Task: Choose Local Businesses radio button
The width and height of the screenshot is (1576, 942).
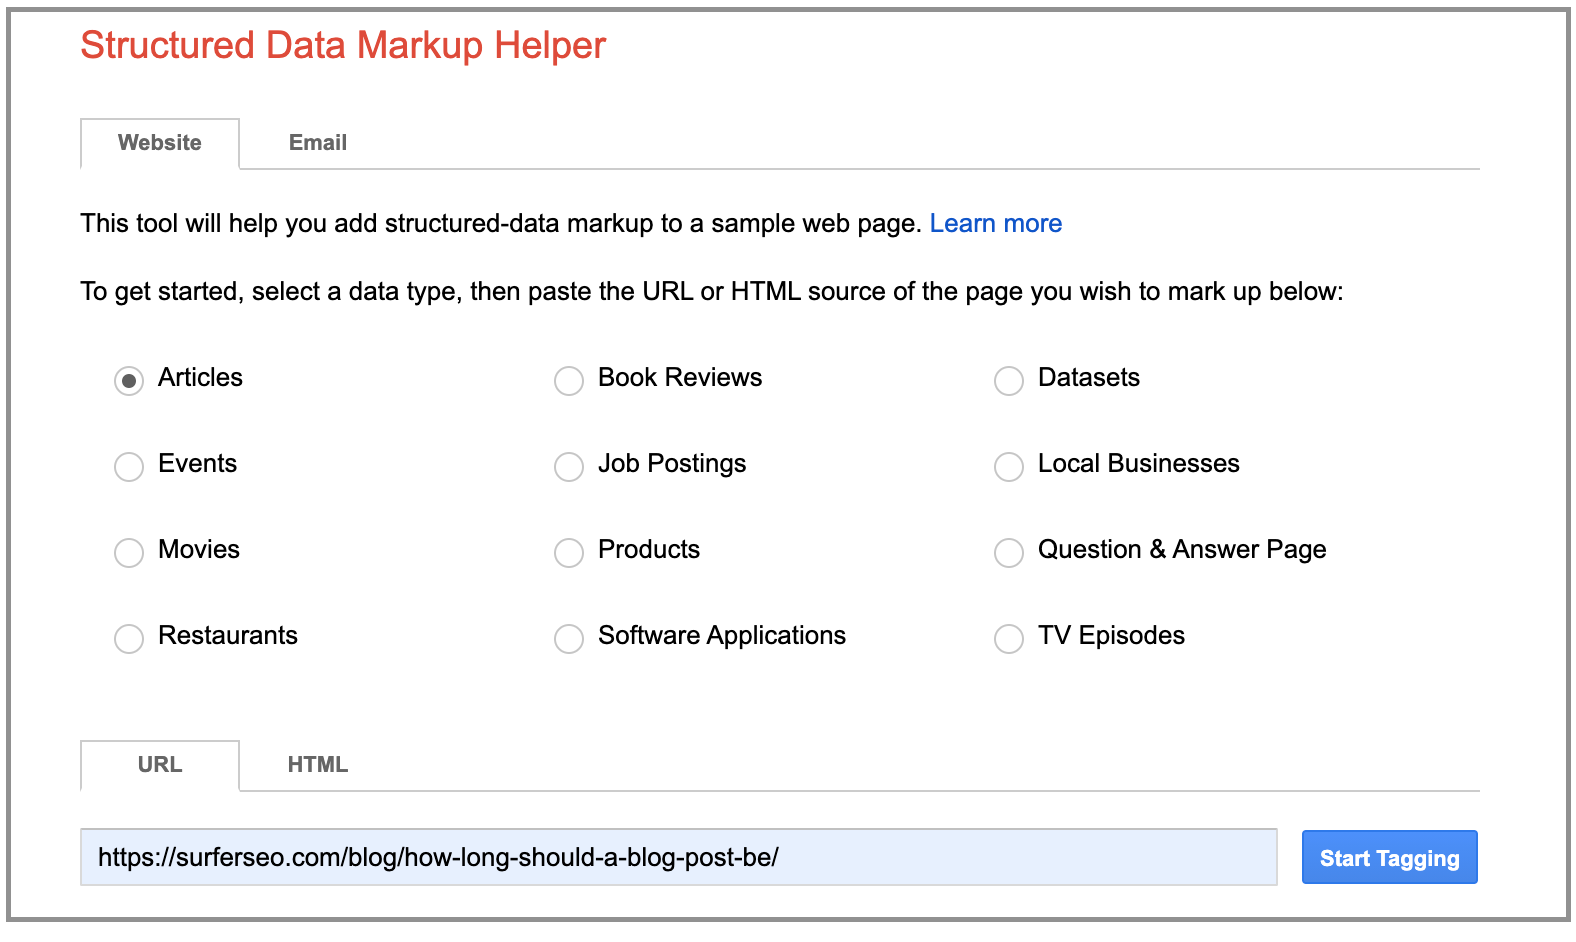Action: tap(1009, 466)
